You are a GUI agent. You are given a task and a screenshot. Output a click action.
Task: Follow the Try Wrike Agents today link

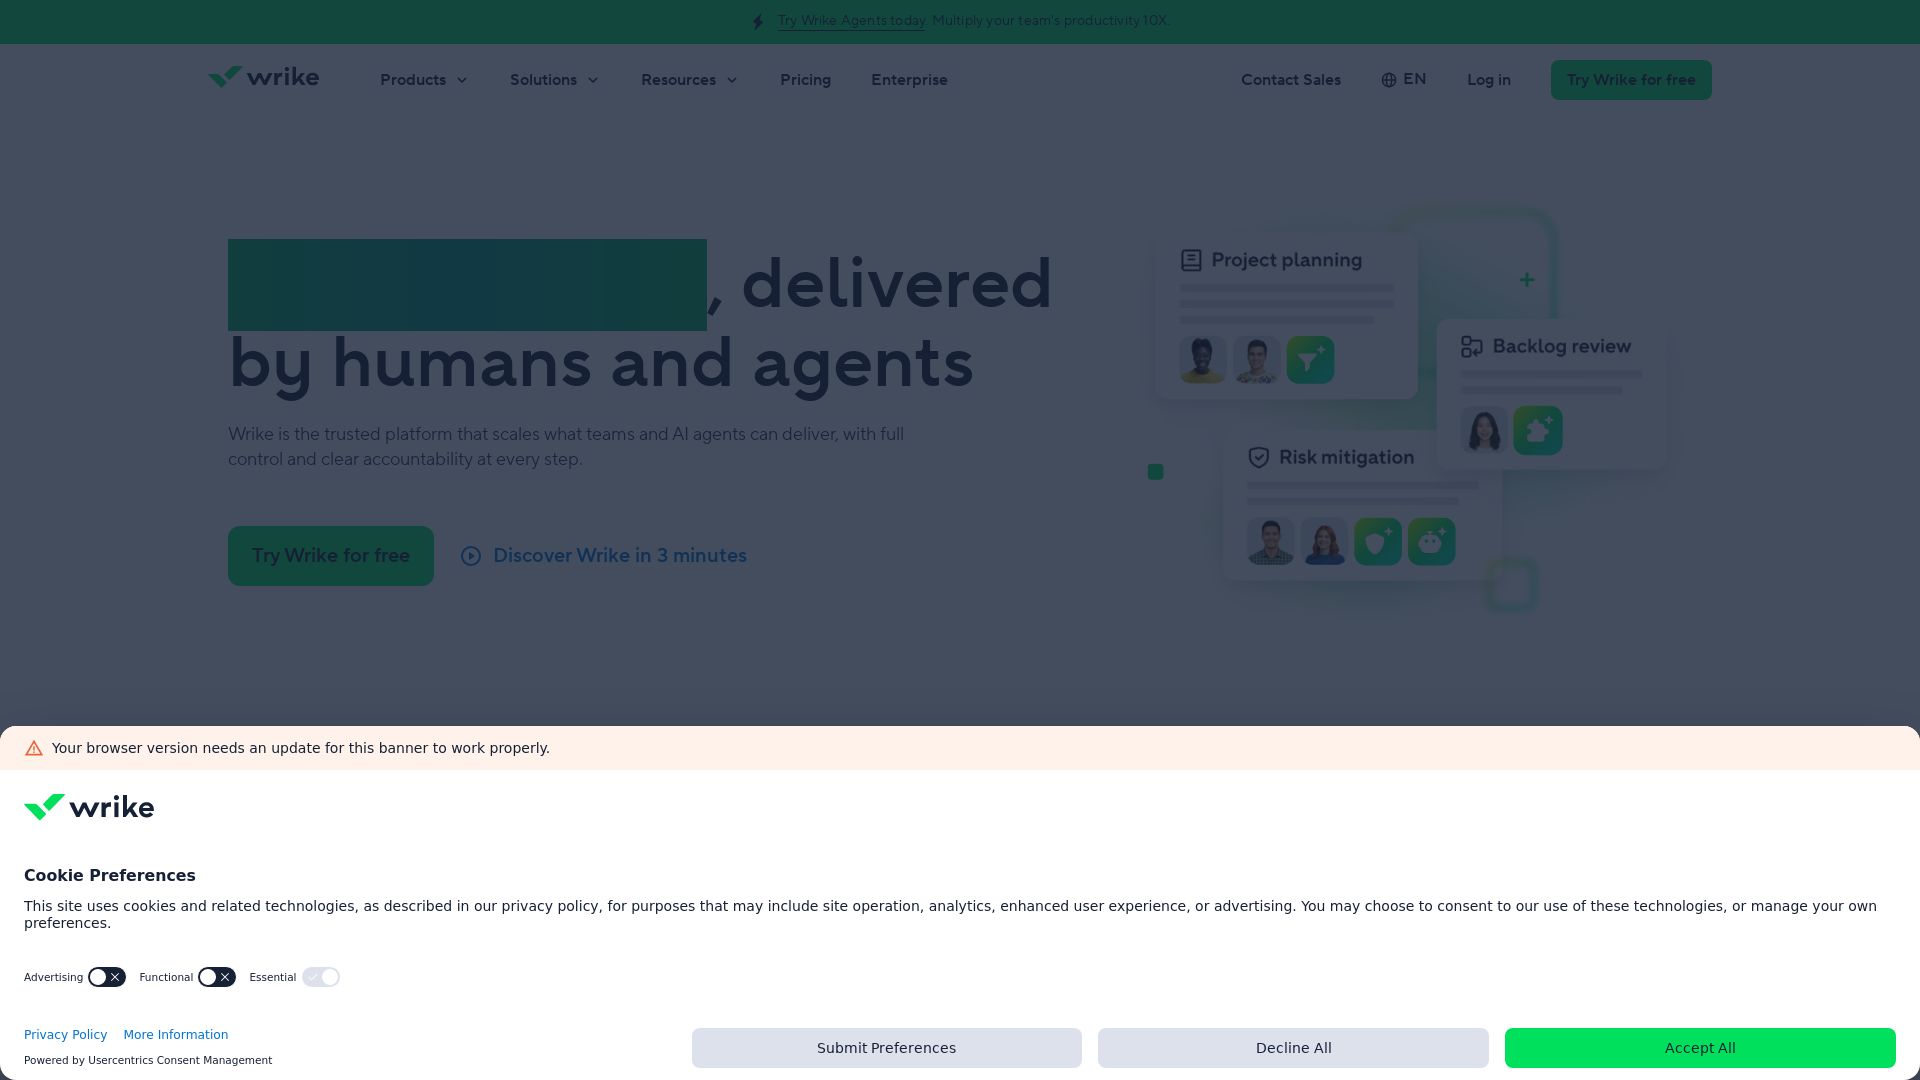pos(852,21)
